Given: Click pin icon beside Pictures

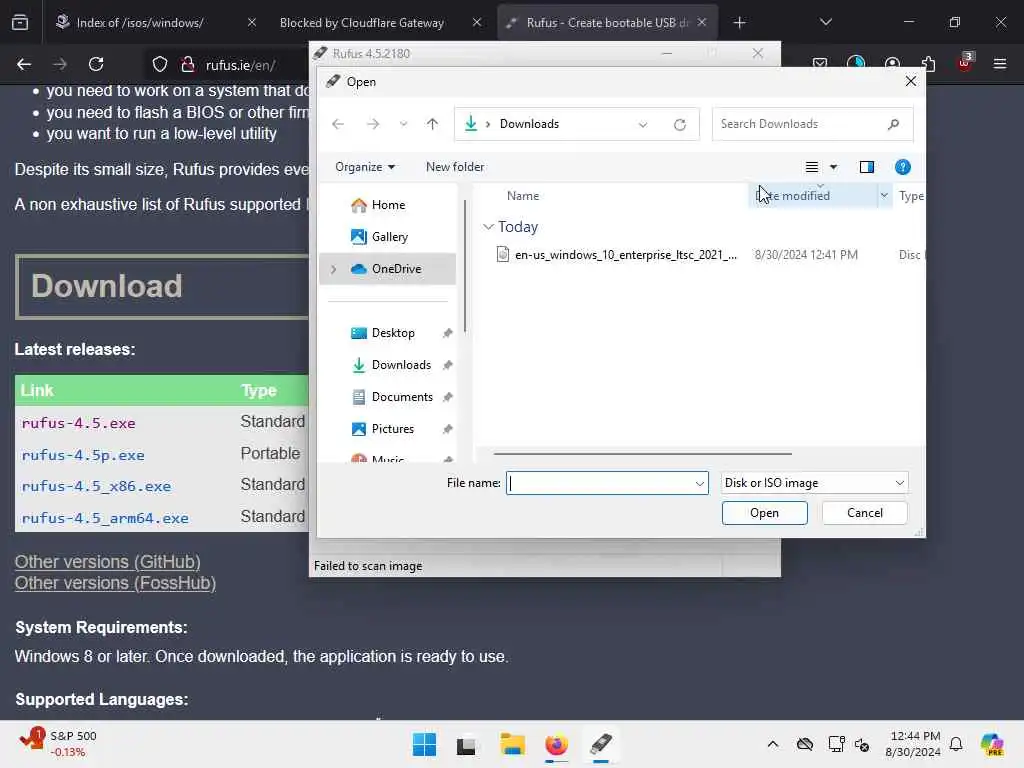Looking at the screenshot, I should [447, 429].
